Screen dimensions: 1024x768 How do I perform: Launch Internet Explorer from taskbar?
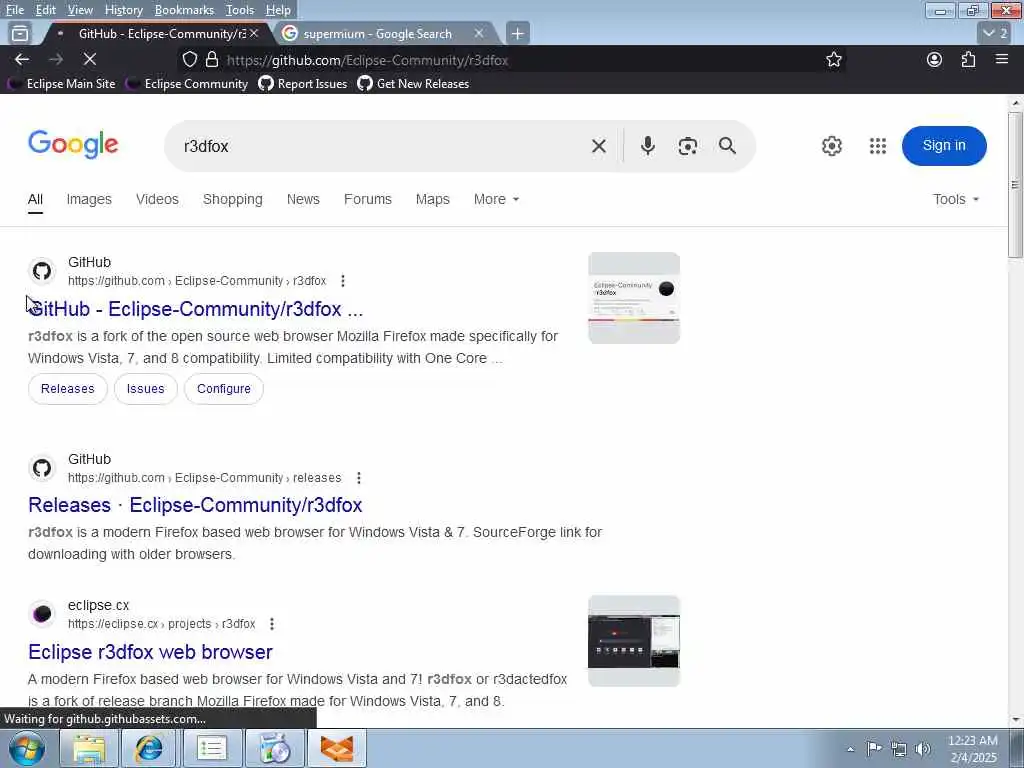click(148, 748)
